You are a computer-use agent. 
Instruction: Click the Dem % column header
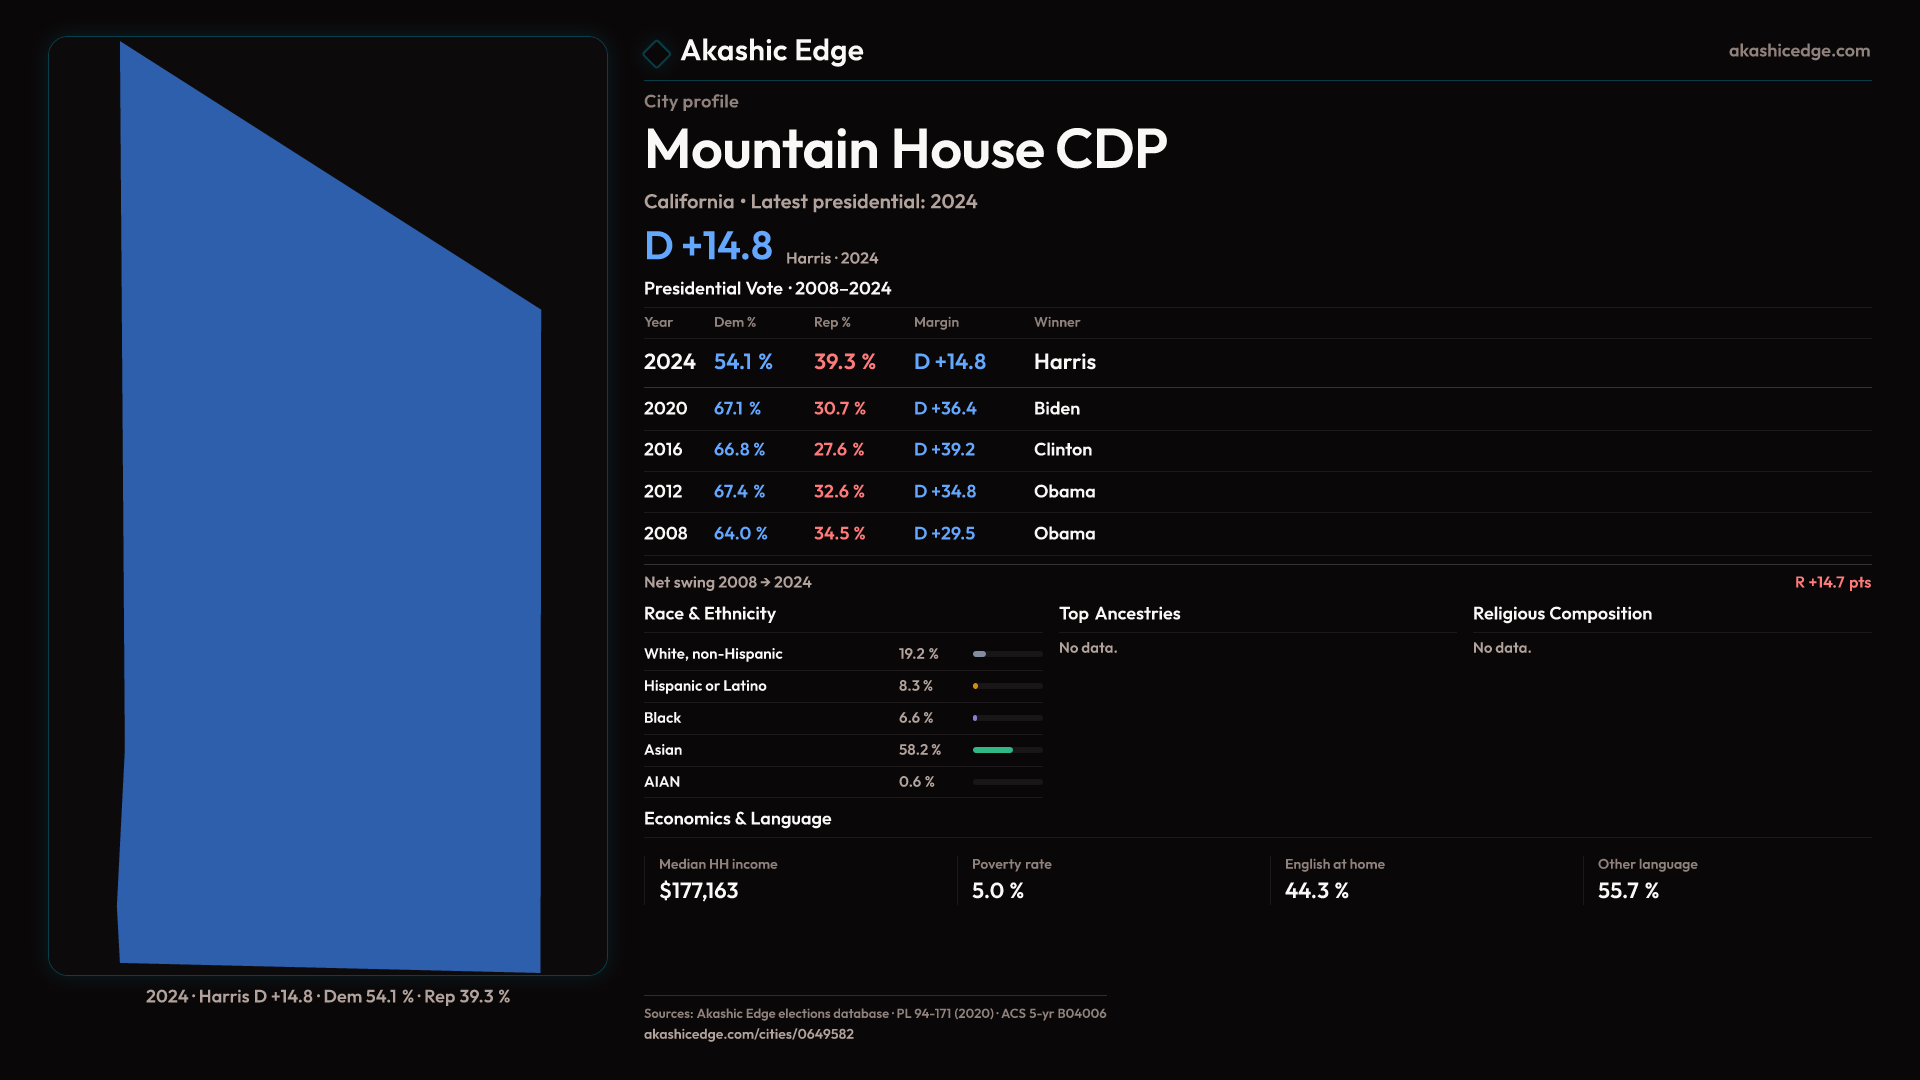coord(734,322)
